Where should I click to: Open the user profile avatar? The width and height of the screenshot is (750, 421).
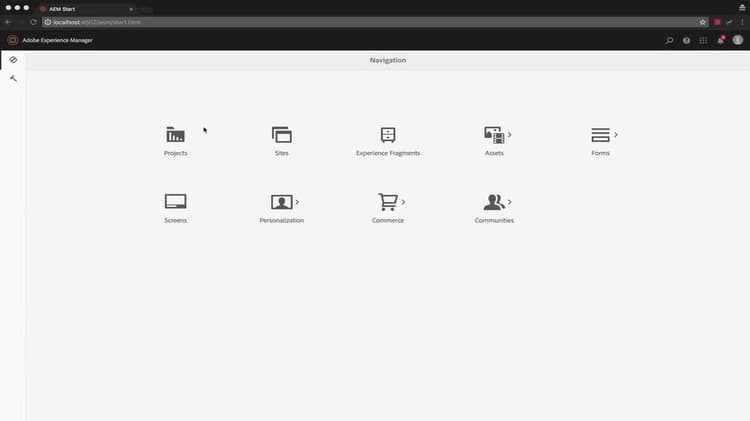click(x=738, y=40)
